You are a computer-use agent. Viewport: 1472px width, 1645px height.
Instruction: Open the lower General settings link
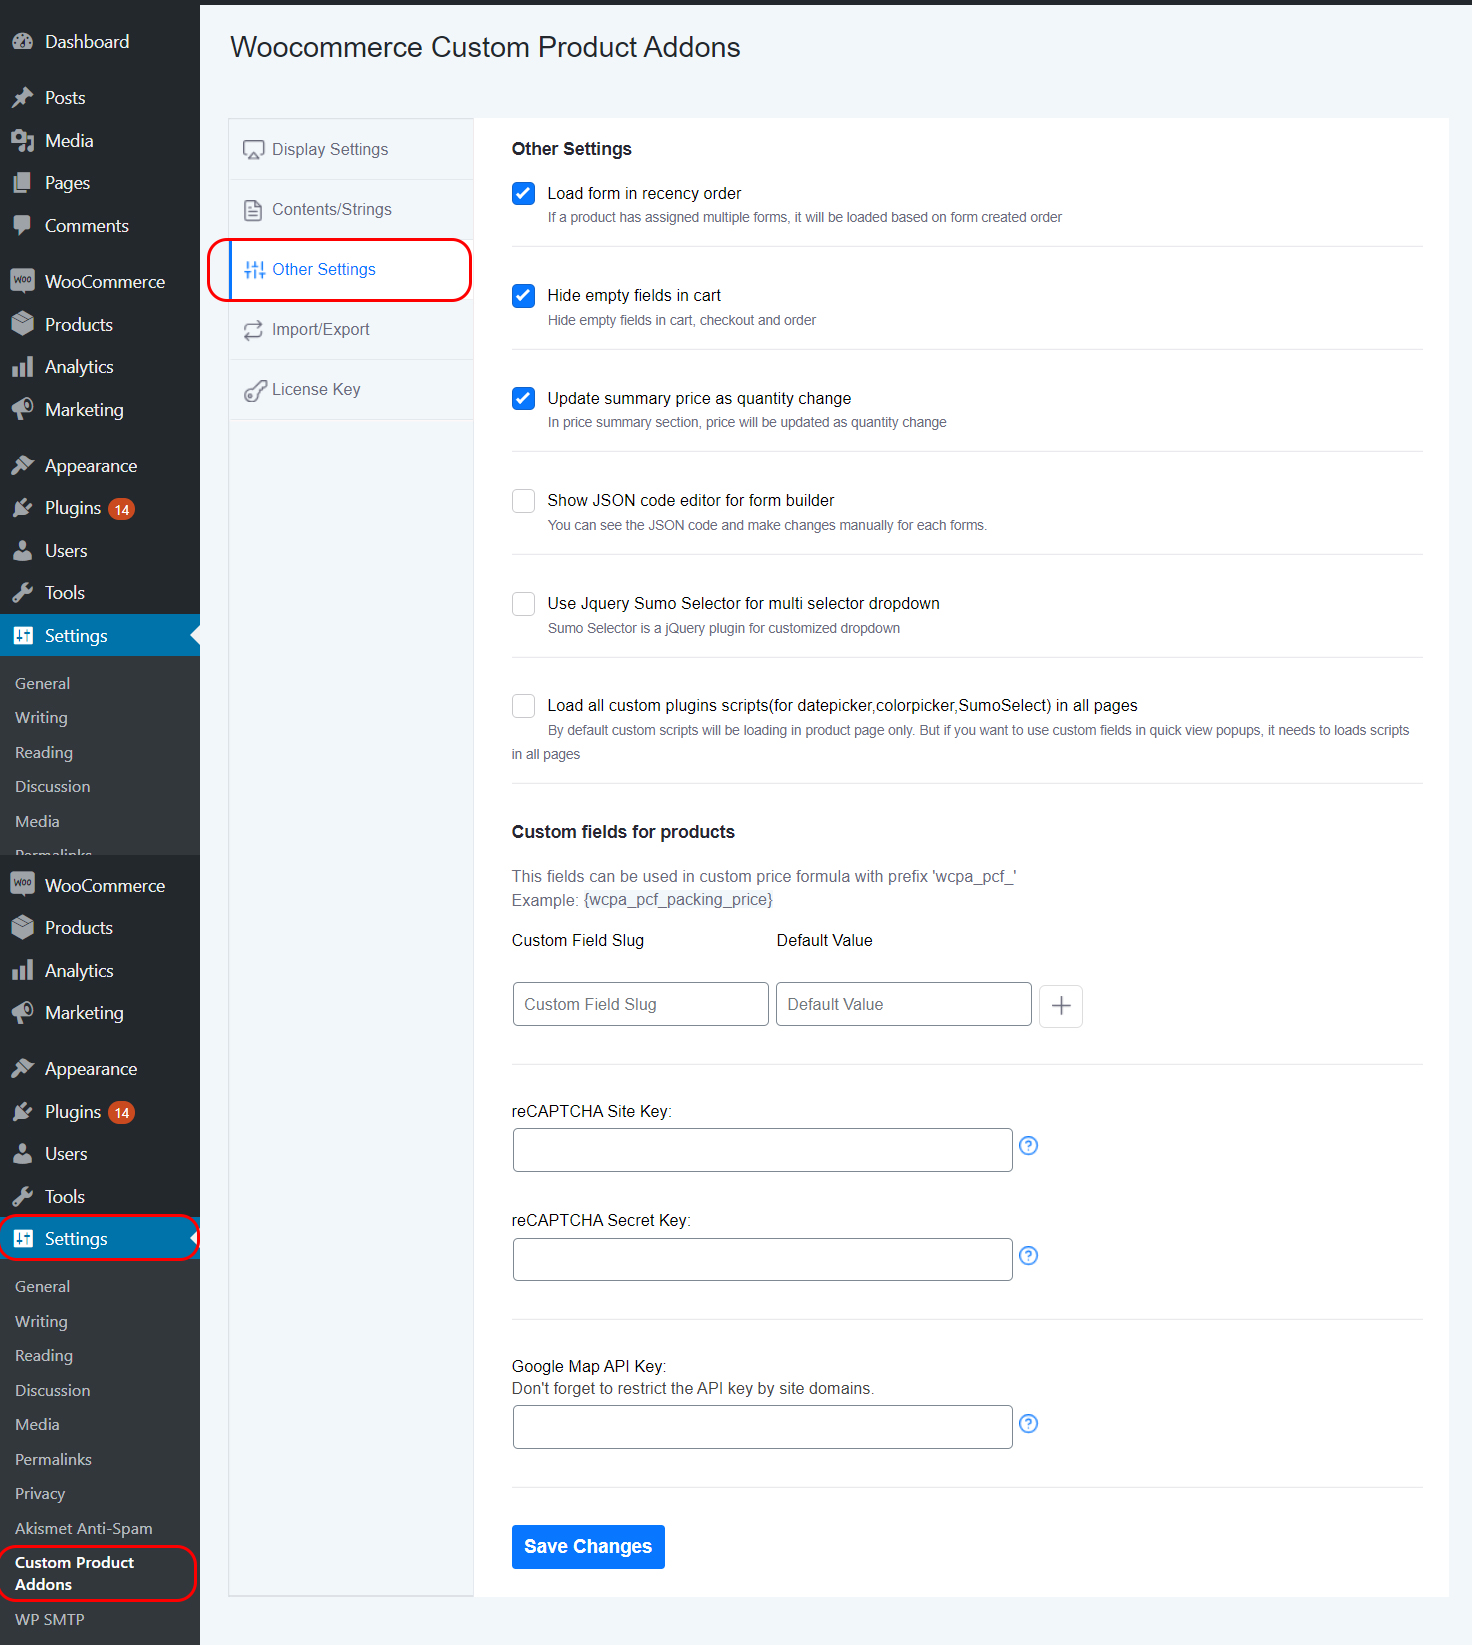[x=43, y=1287]
